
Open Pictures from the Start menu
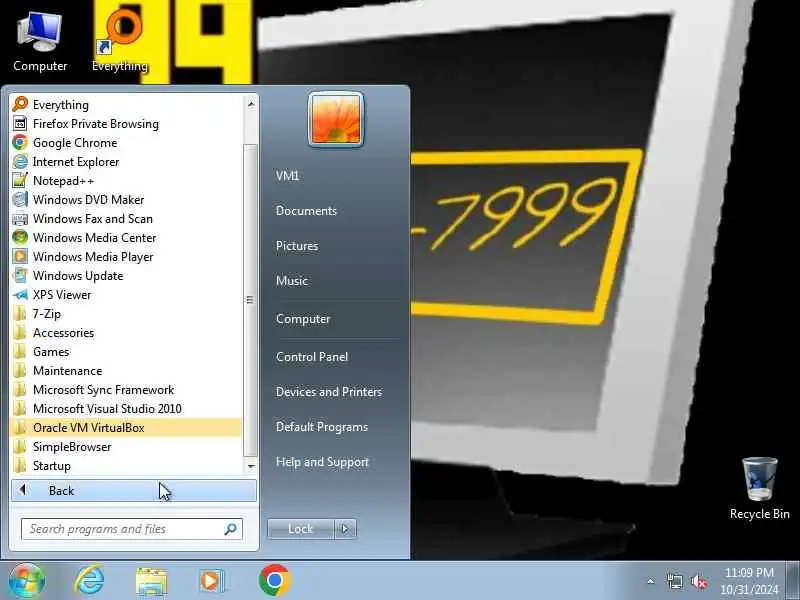297,245
